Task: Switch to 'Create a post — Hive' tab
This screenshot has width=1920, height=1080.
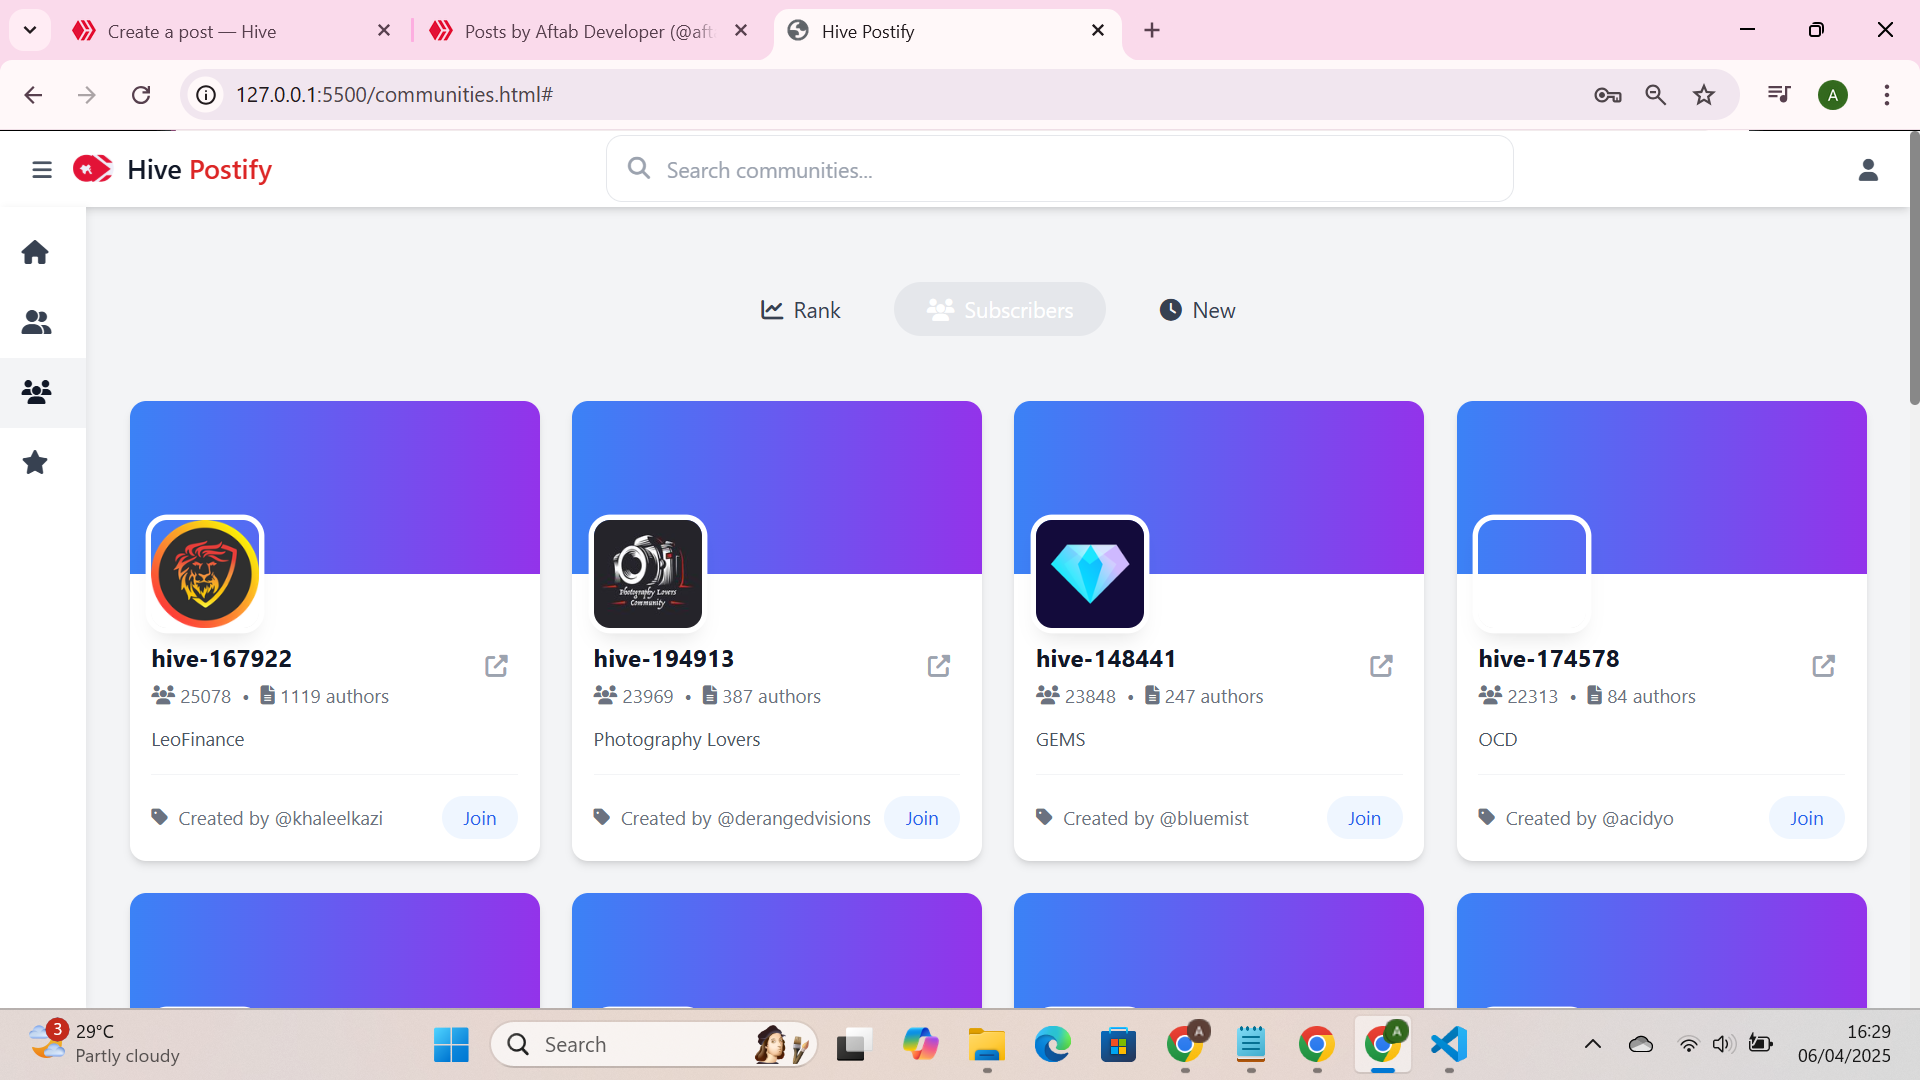Action: (230, 31)
